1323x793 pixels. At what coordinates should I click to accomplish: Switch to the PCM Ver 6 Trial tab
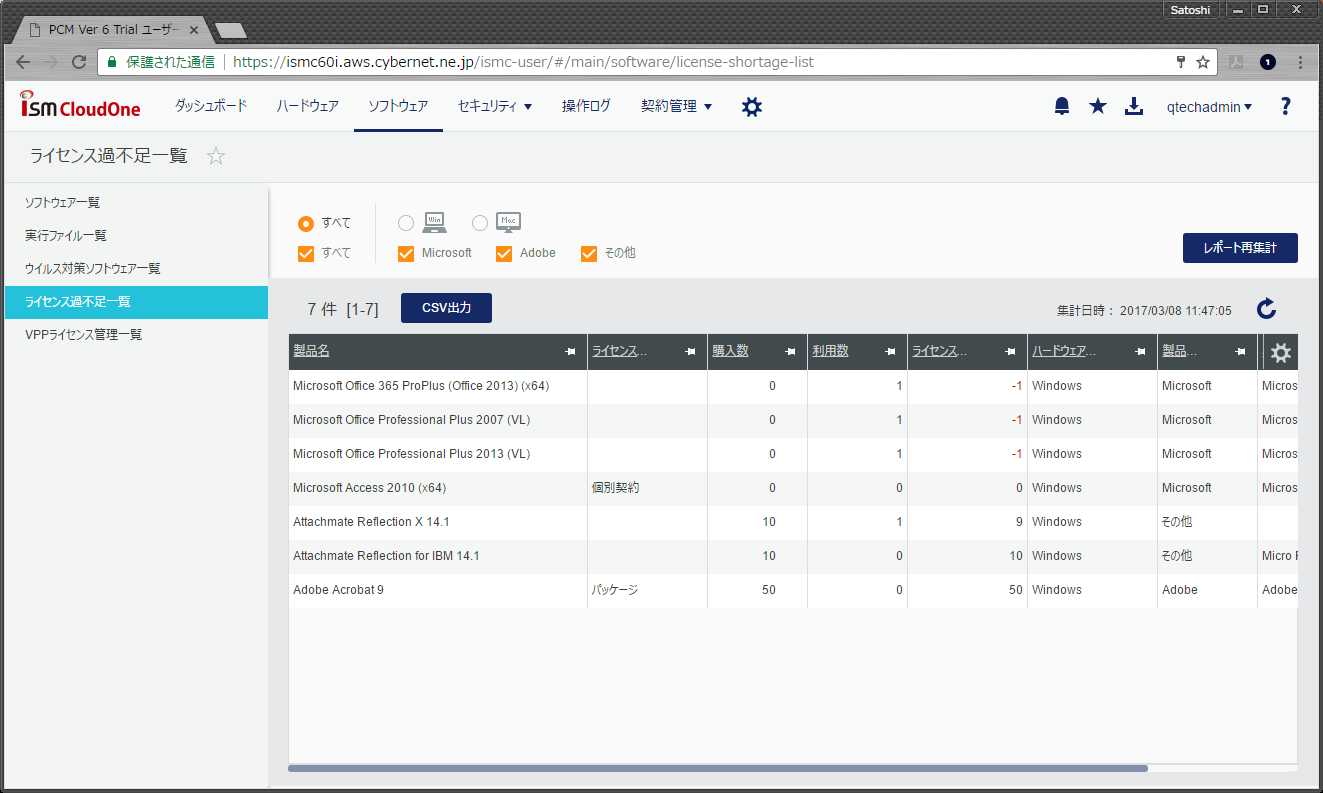(112, 30)
